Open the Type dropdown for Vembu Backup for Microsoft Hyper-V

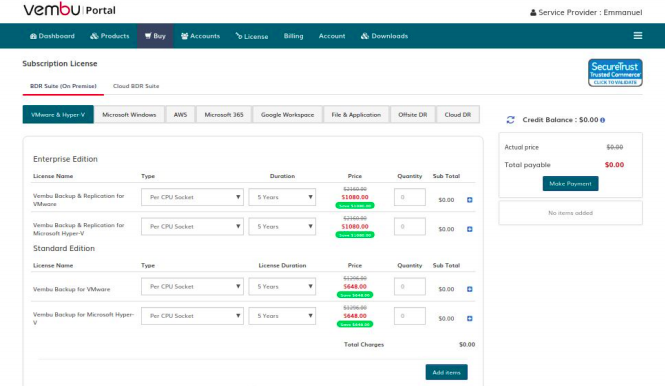click(x=193, y=316)
